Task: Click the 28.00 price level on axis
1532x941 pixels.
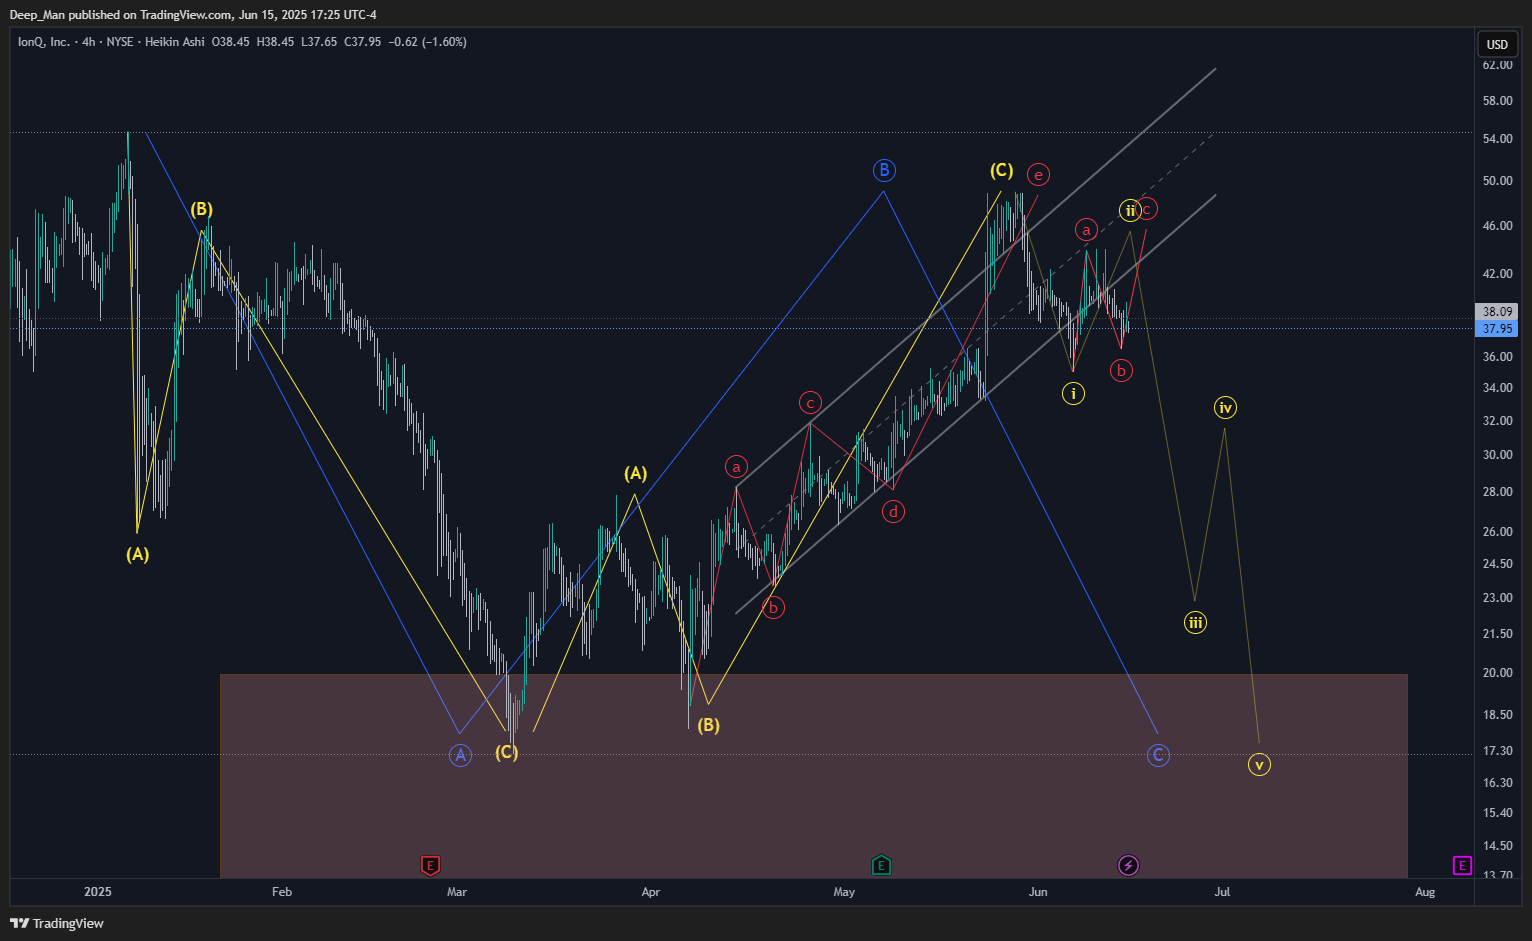Action: [1497, 492]
